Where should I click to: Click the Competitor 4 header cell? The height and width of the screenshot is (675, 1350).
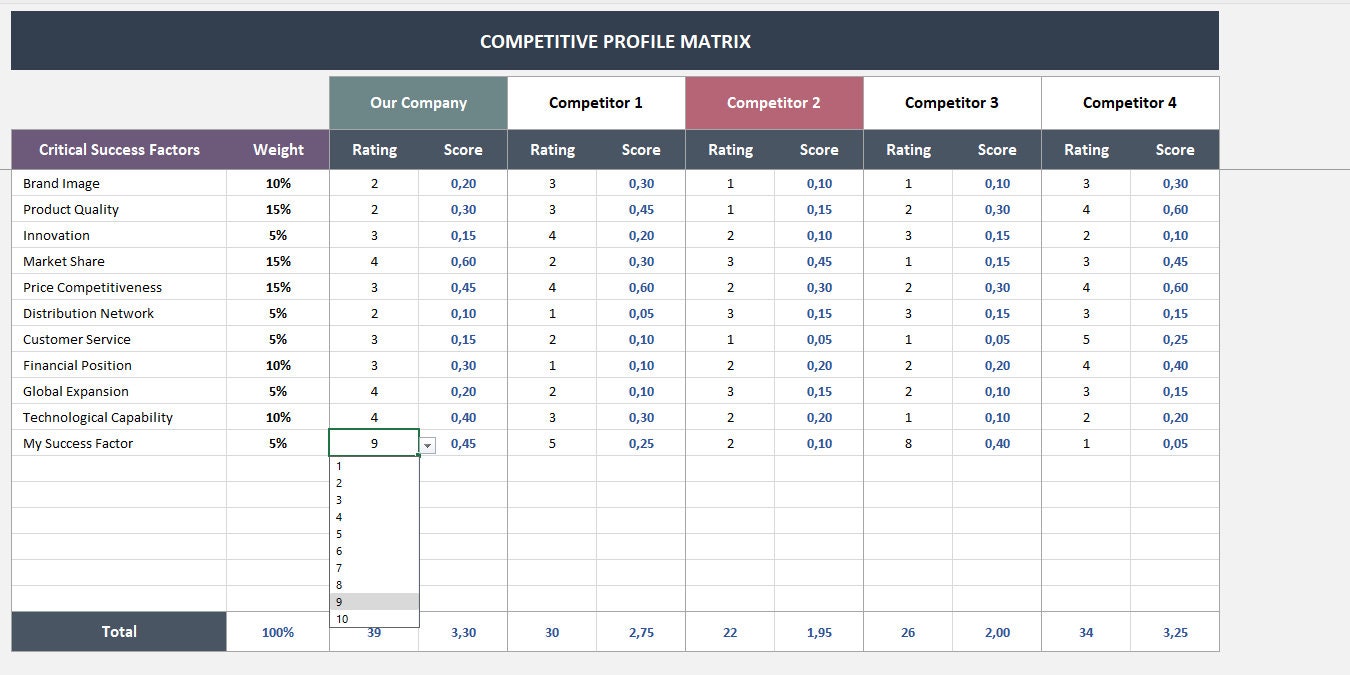1129,102
